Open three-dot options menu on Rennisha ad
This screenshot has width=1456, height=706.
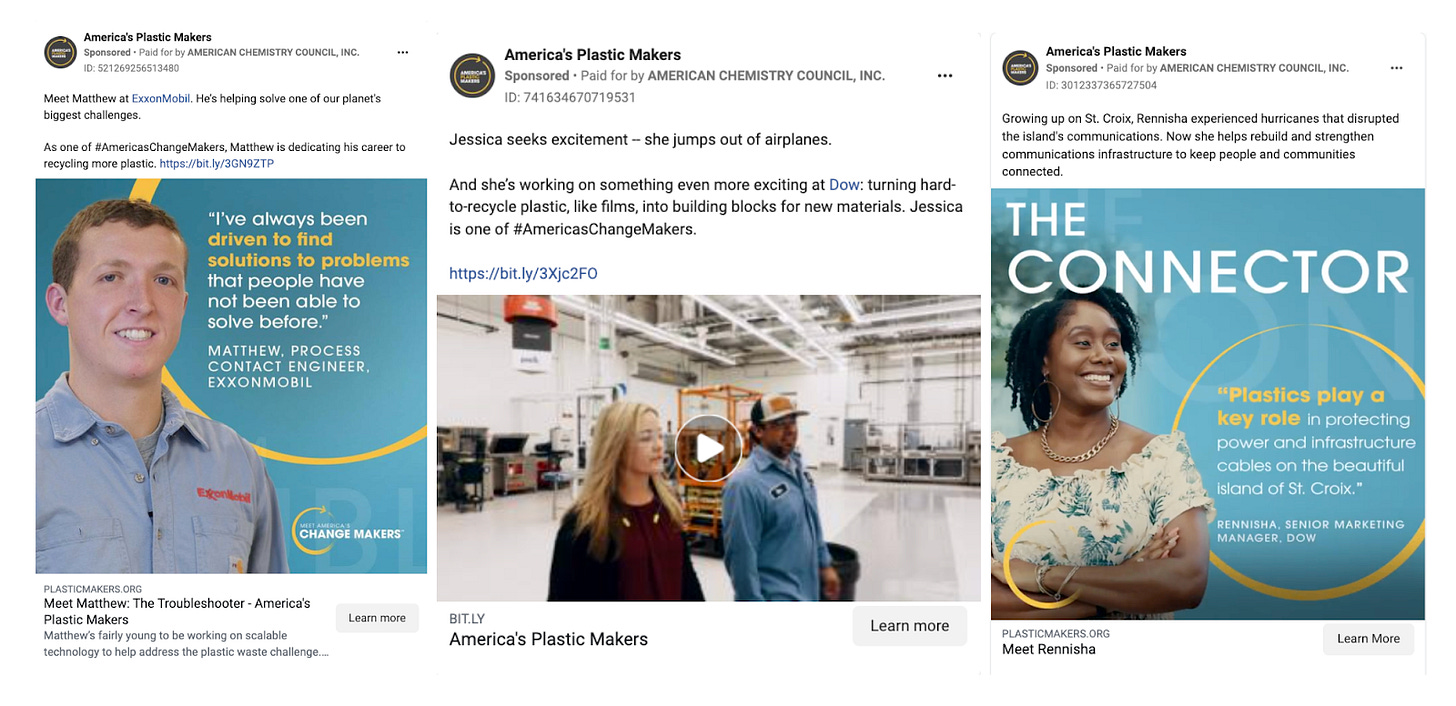click(1397, 68)
